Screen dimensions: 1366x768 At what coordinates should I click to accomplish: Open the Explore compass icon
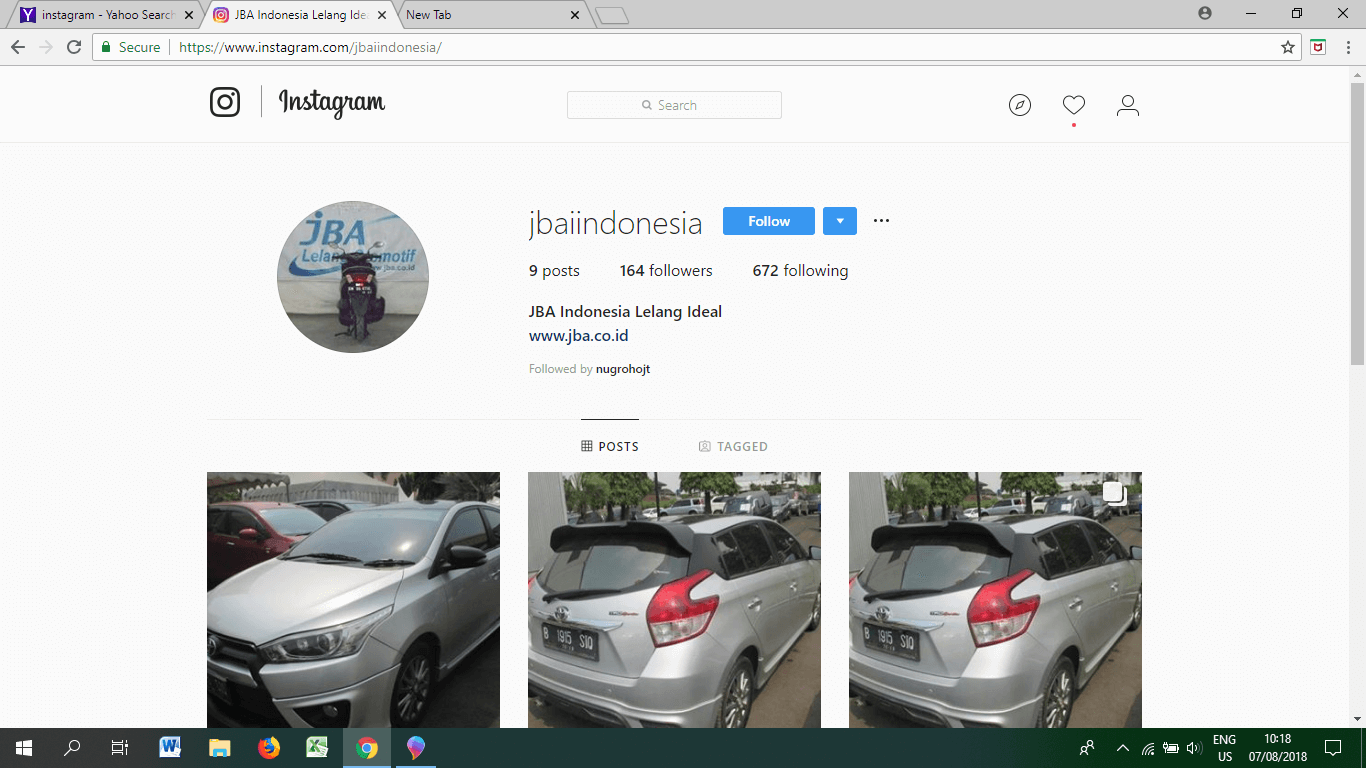(1019, 105)
